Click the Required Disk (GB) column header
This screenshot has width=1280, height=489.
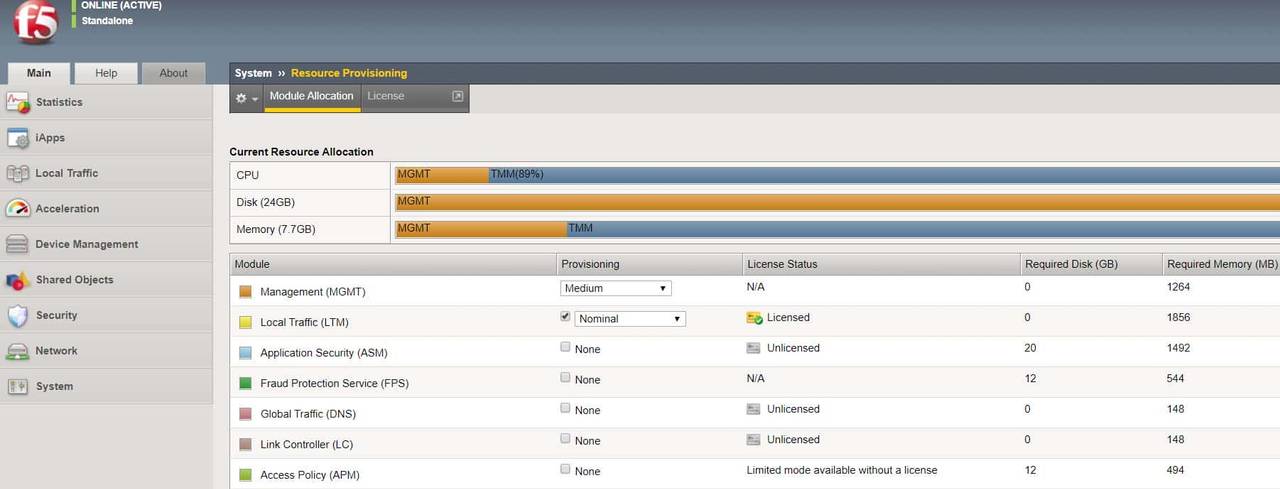[1071, 264]
